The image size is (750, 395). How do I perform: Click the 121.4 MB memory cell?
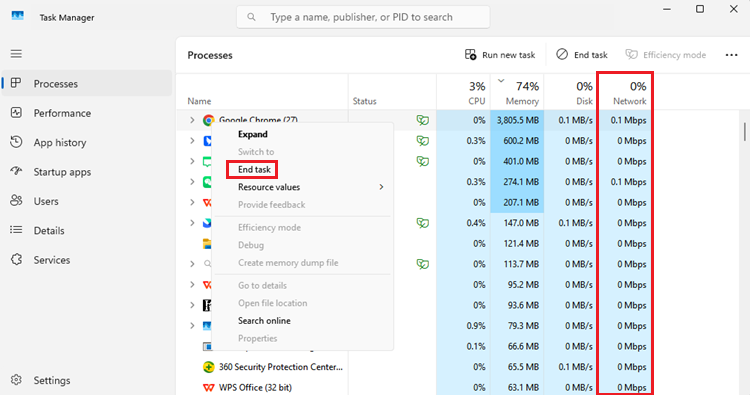click(x=517, y=243)
